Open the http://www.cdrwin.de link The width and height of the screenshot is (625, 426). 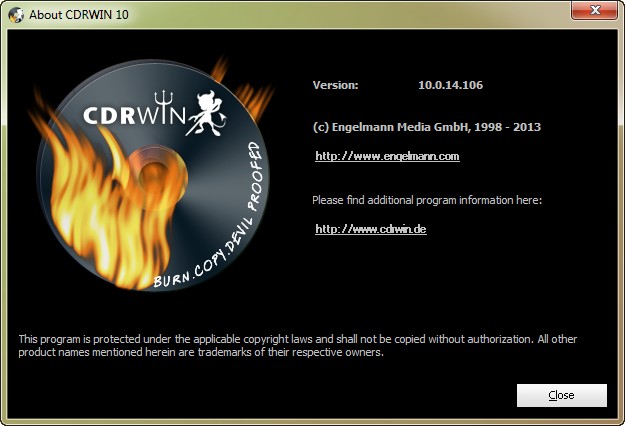(371, 229)
